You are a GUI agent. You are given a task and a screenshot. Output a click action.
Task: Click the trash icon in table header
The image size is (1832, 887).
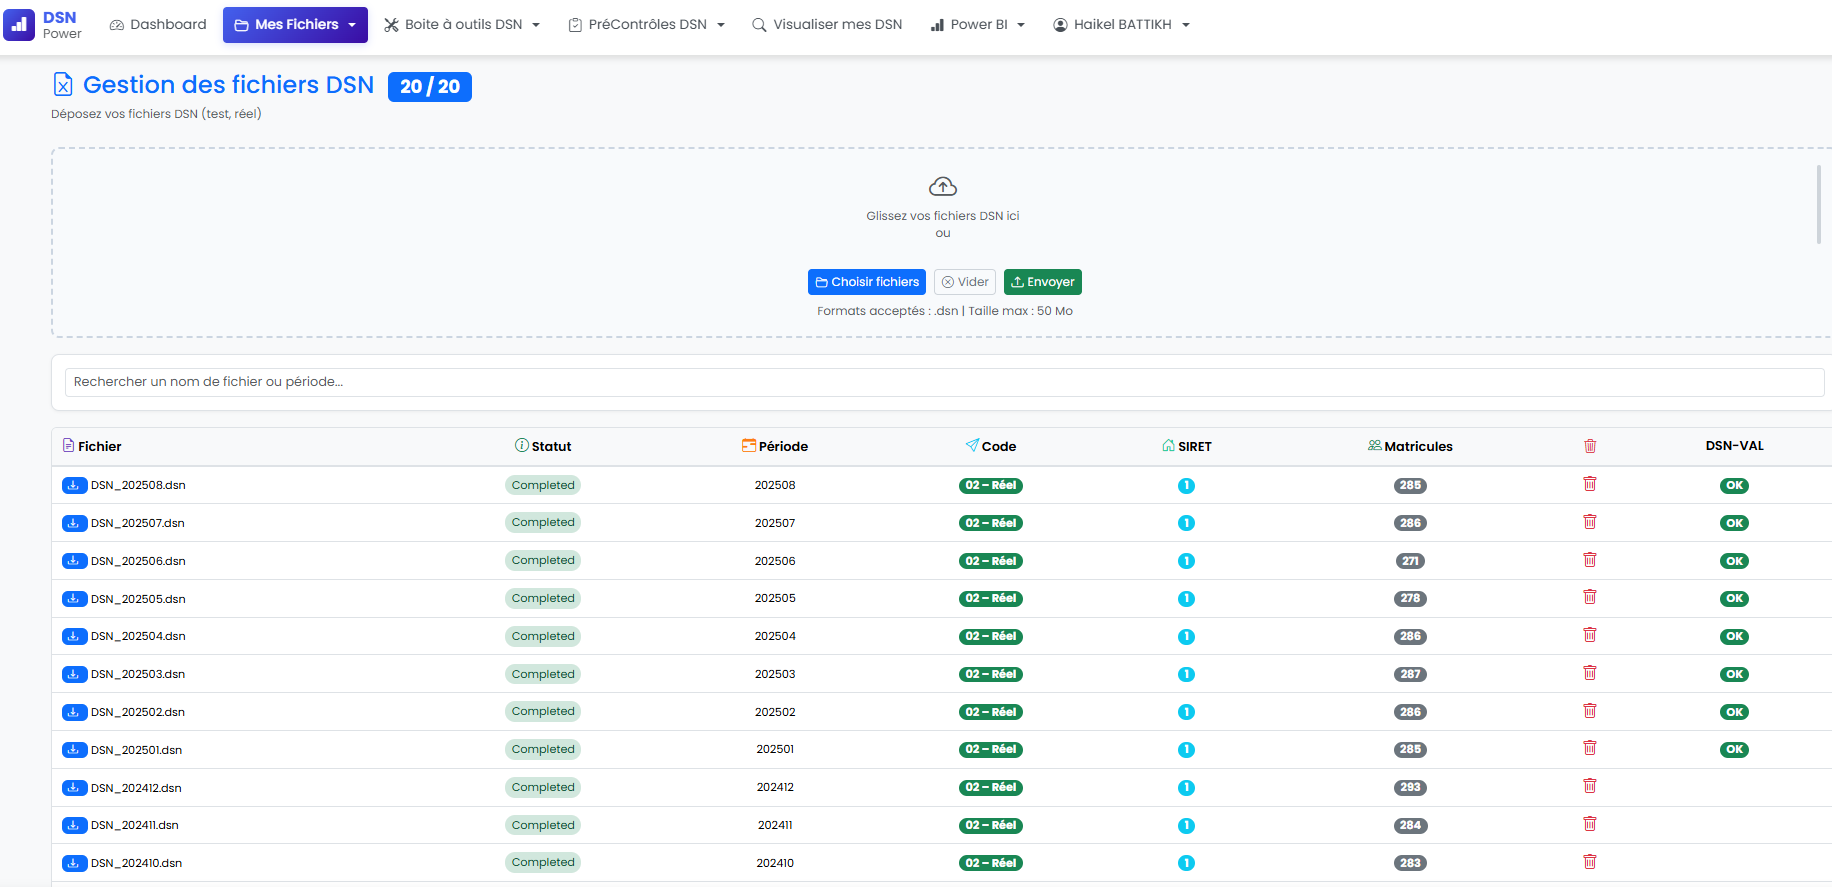point(1590,446)
